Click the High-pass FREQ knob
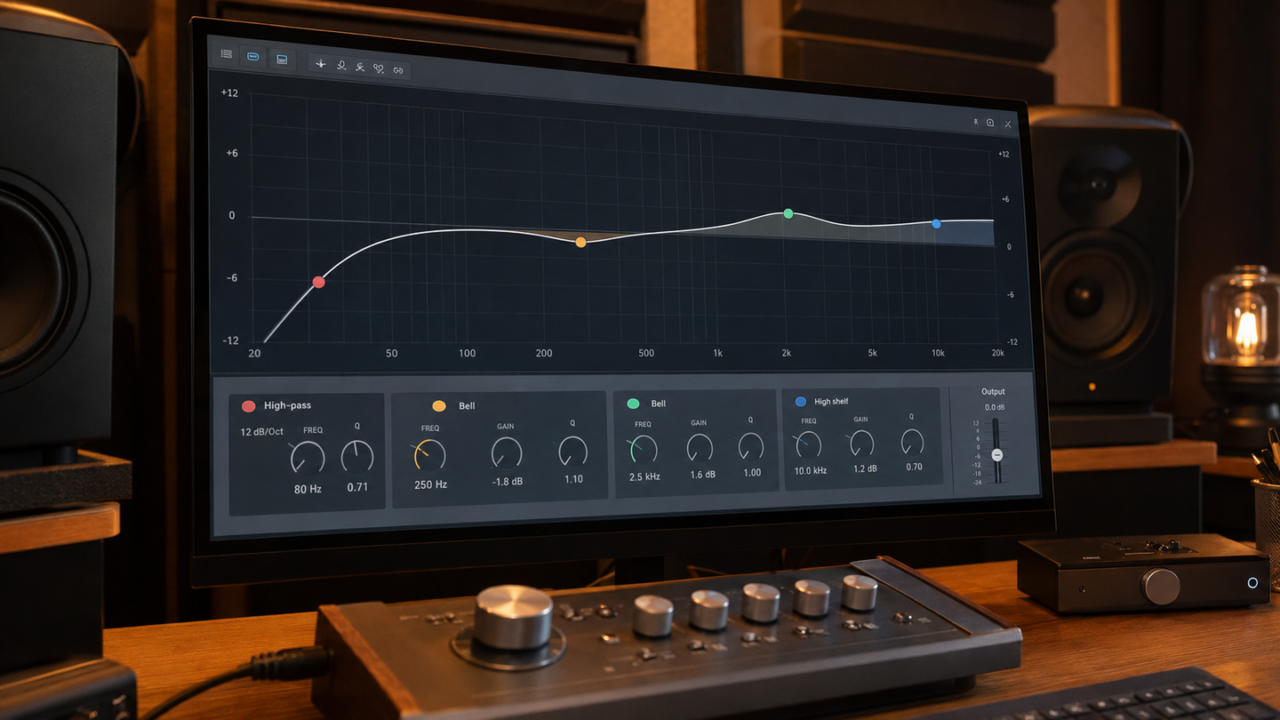The image size is (1280, 720). [307, 458]
